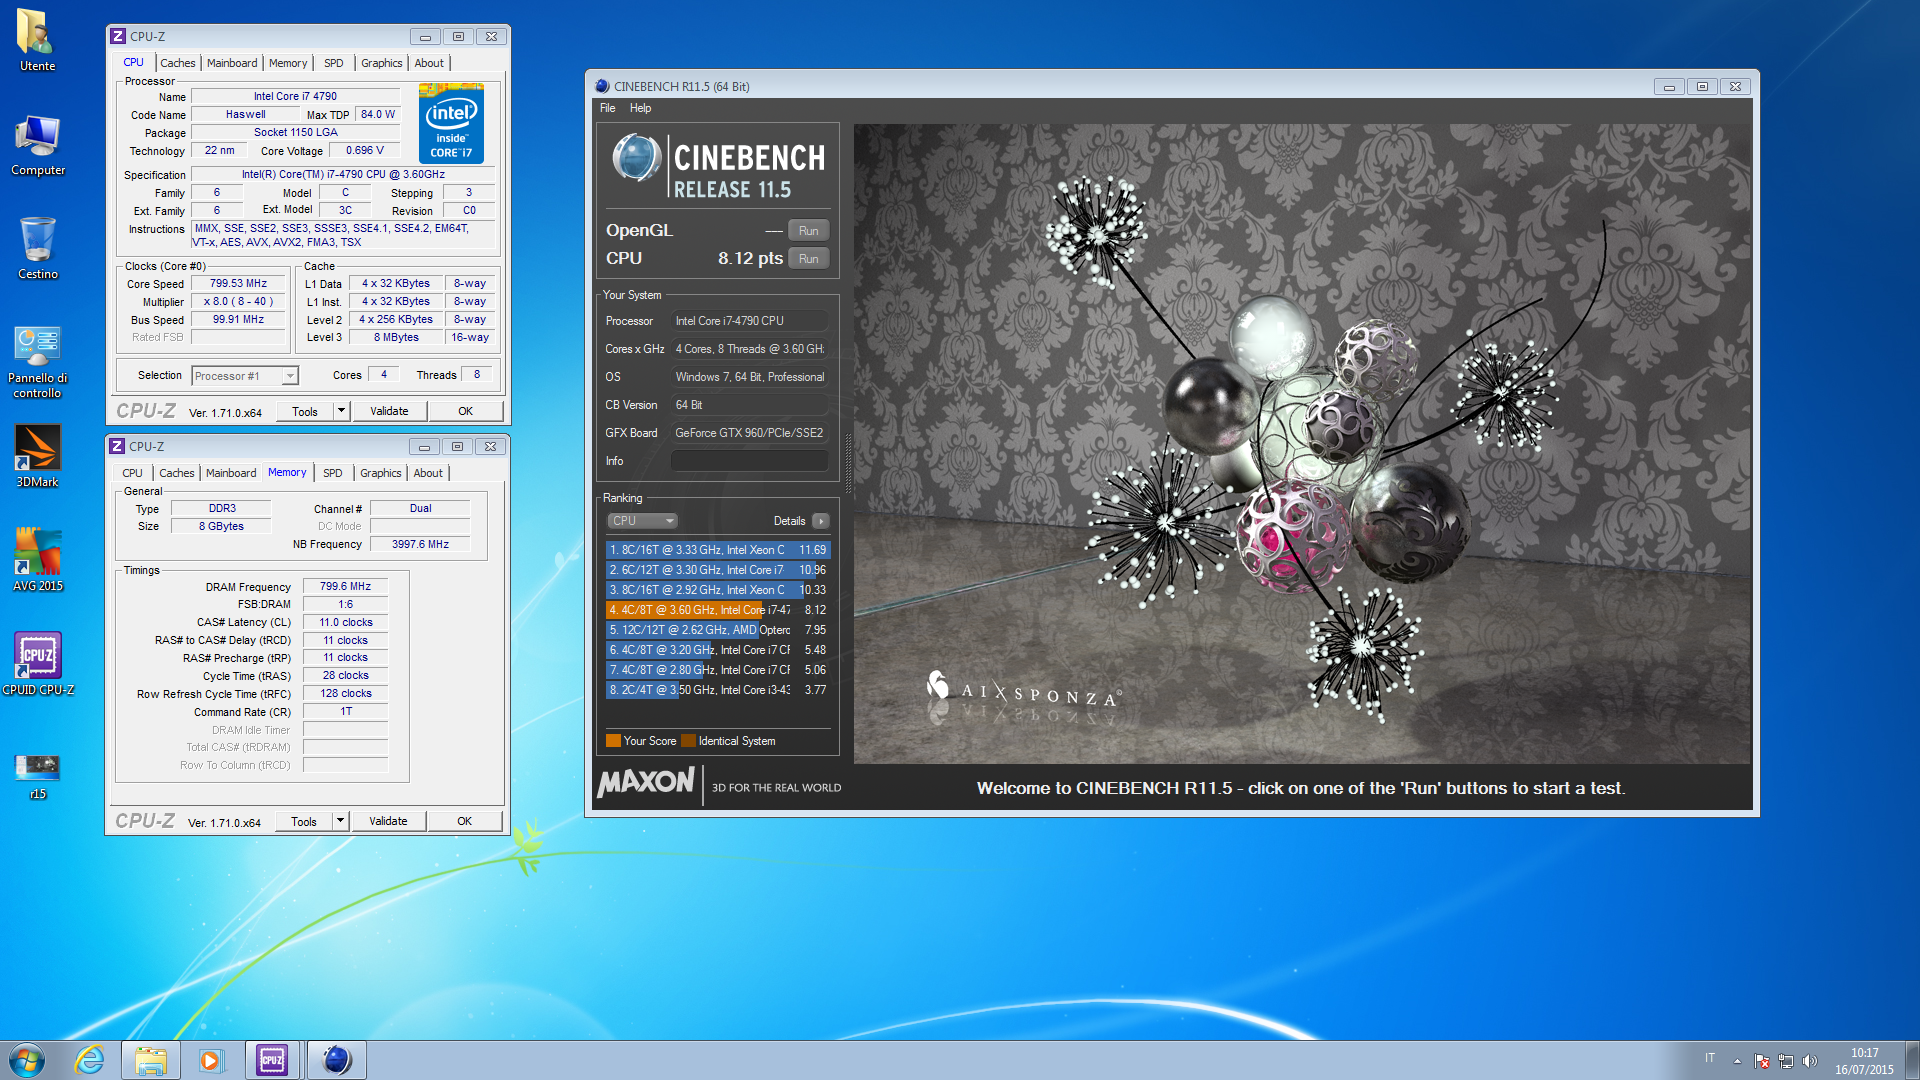1920x1080 pixels.
Task: Launch the 3DMark shortcut
Action: point(38,457)
